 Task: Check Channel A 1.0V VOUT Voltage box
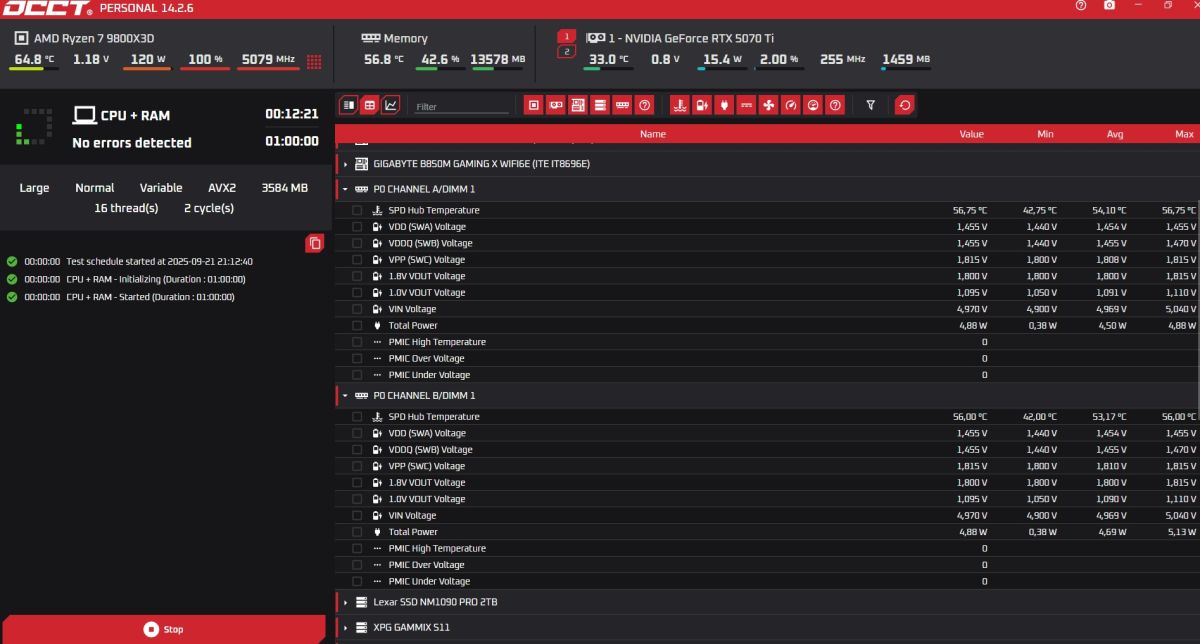(357, 293)
